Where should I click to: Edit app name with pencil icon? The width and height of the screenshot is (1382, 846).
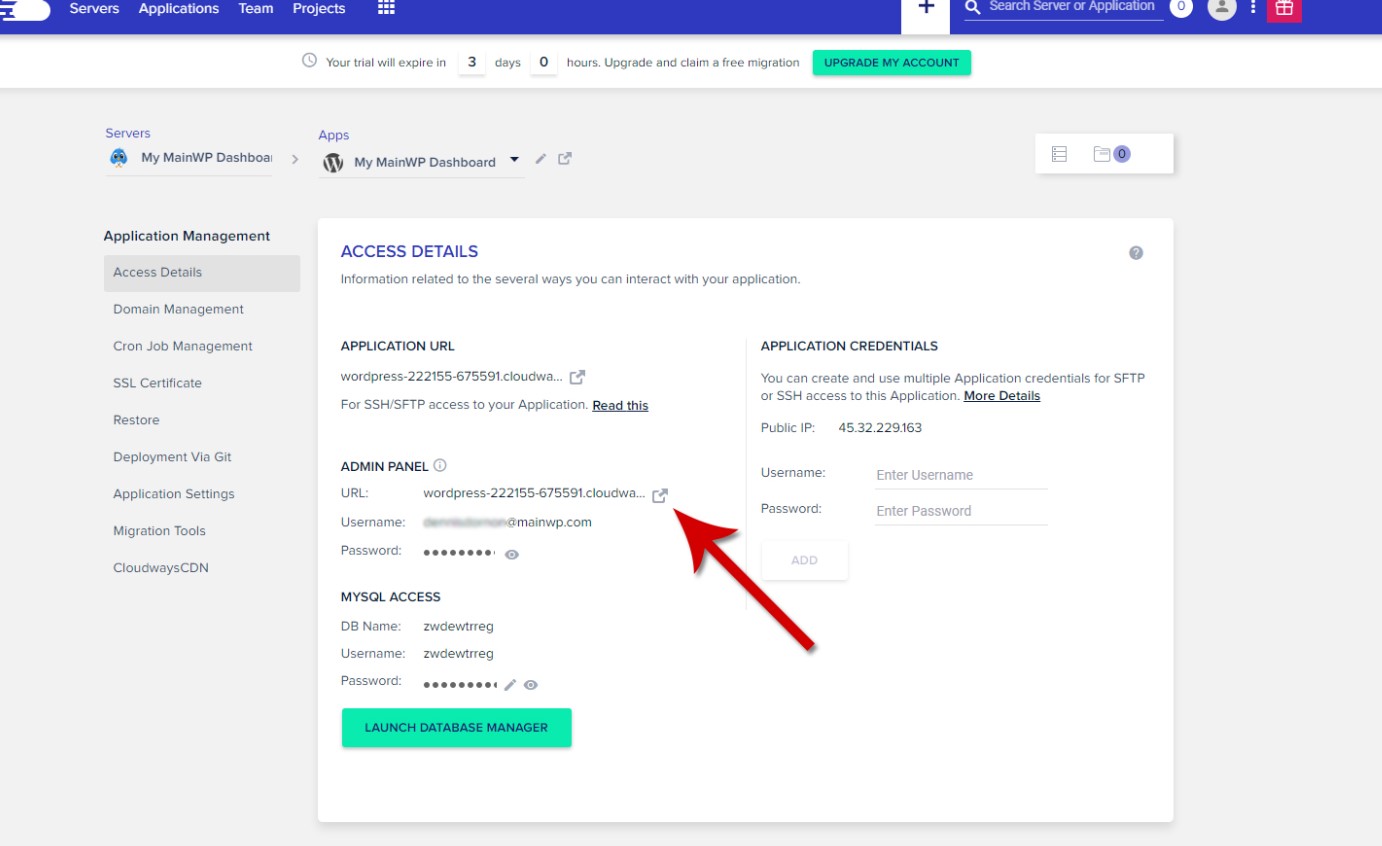click(541, 158)
